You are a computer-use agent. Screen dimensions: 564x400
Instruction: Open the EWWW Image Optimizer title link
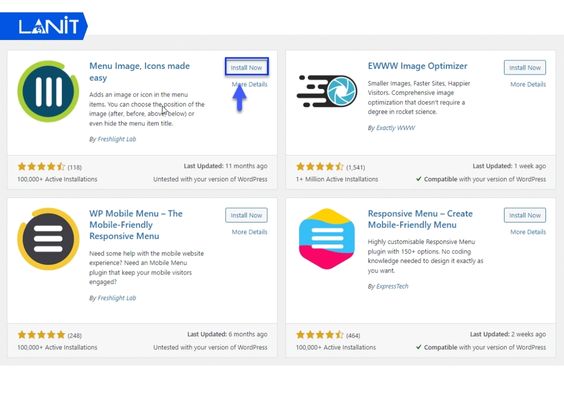[417, 66]
